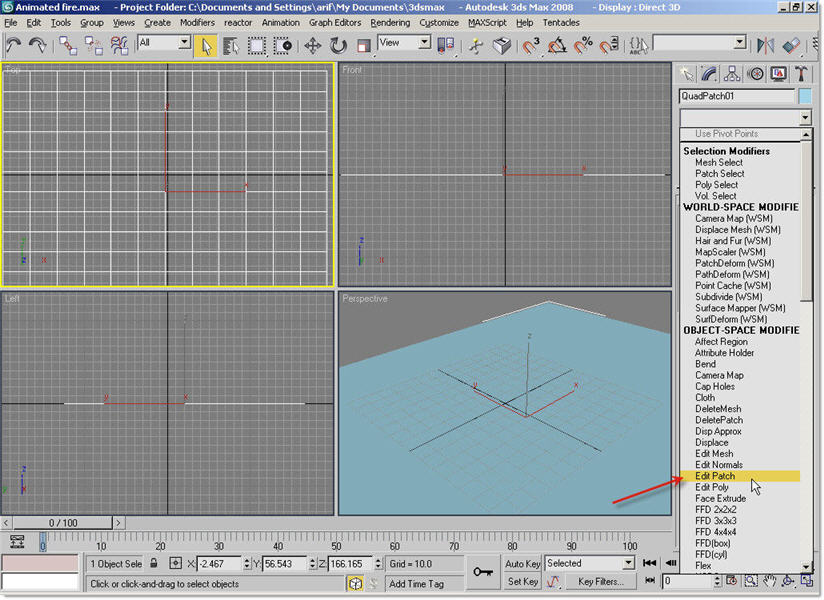Switch to the Display panel tab
The width and height of the screenshot is (824, 600).
click(779, 73)
